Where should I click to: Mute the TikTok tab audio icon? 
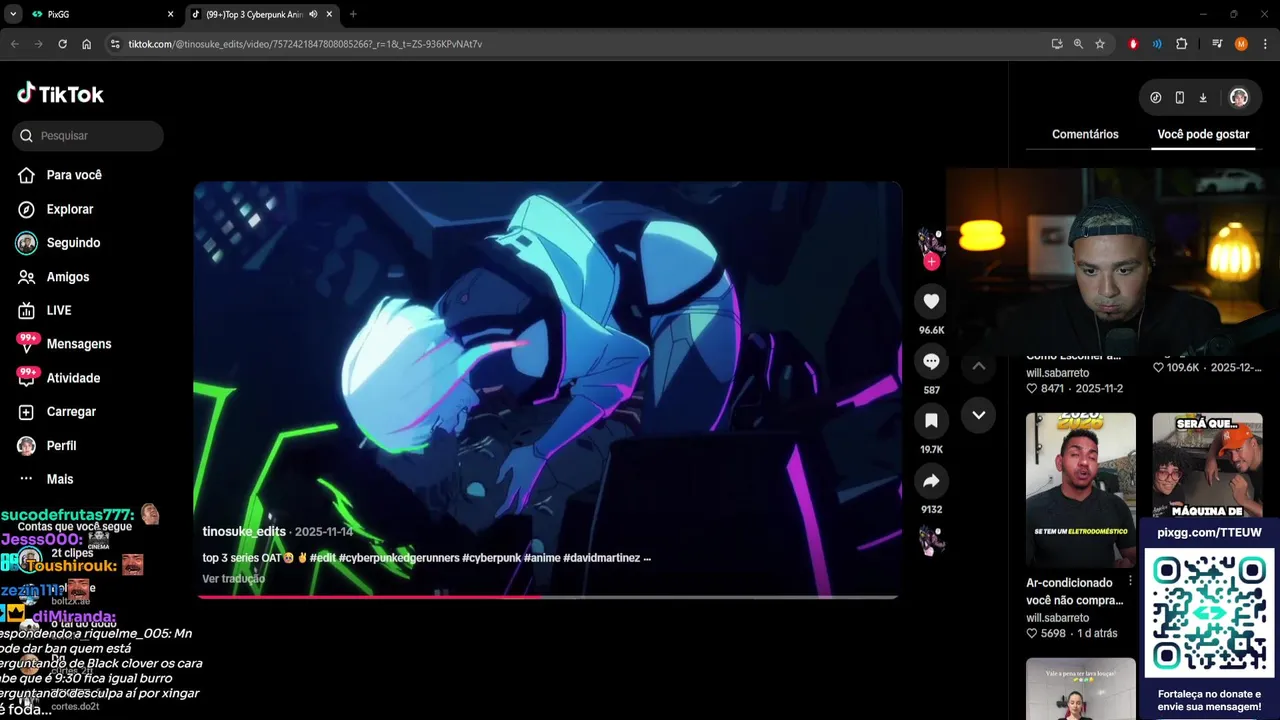tap(313, 14)
